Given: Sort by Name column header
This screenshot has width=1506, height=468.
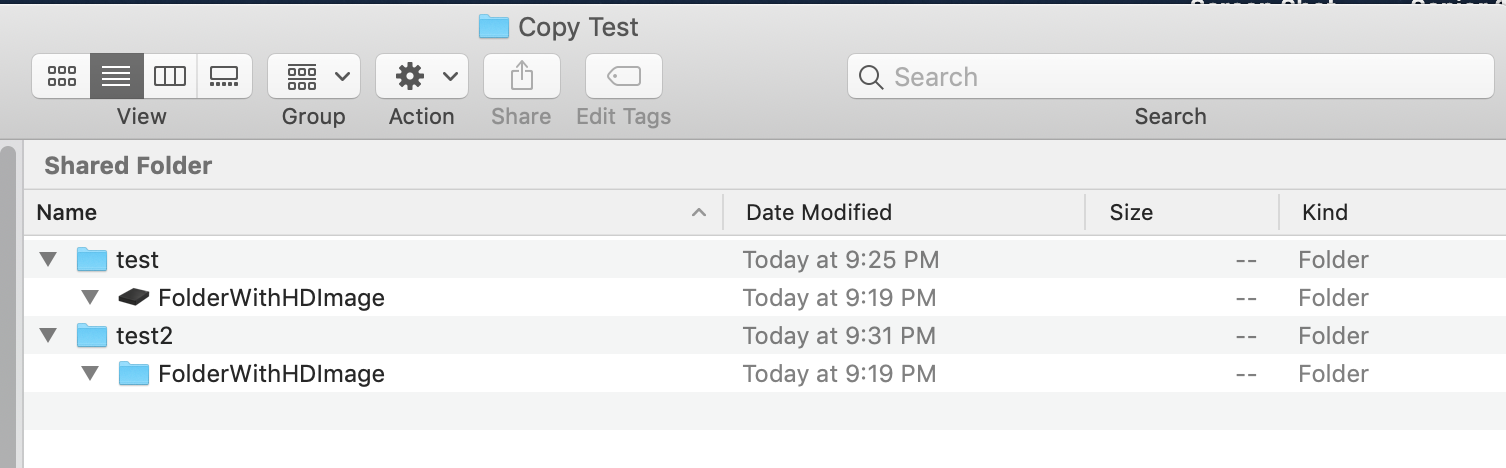Looking at the screenshot, I should (x=66, y=212).
